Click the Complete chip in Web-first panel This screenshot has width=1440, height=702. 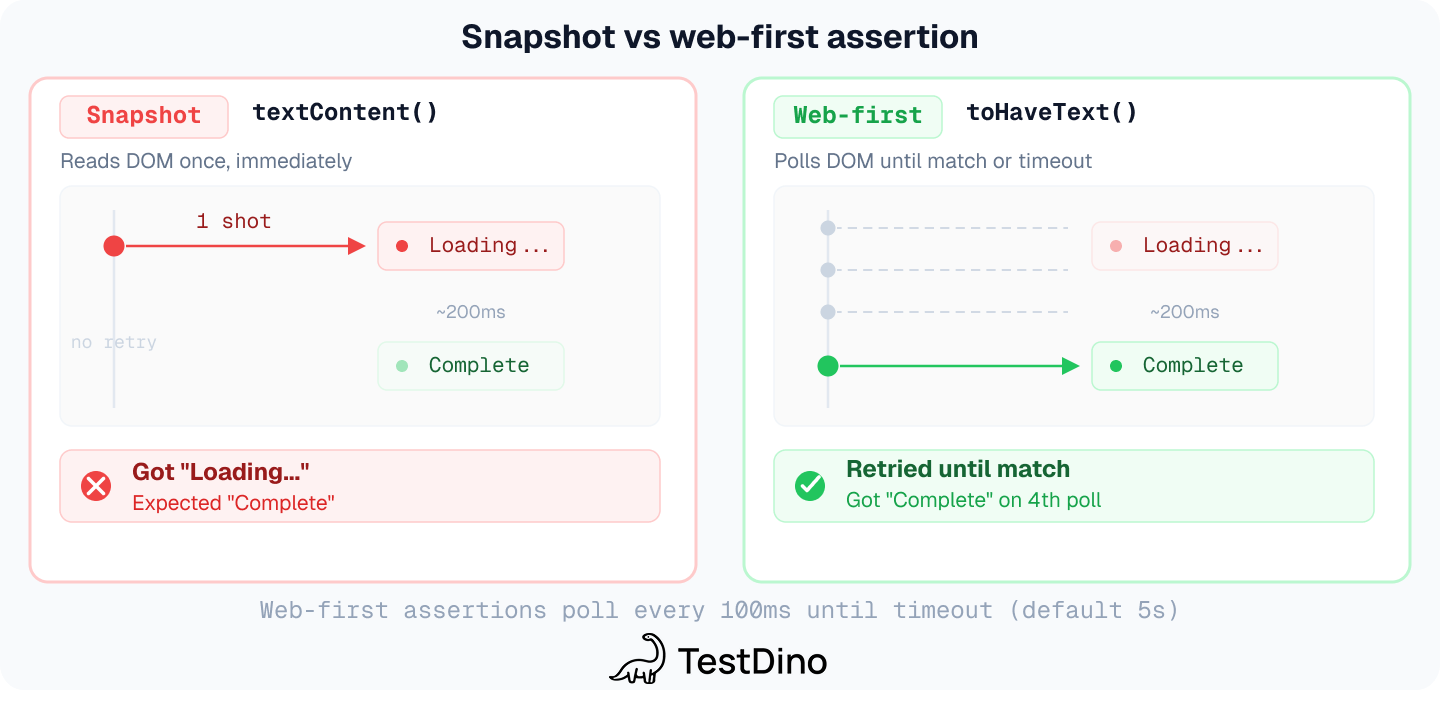click(1185, 366)
